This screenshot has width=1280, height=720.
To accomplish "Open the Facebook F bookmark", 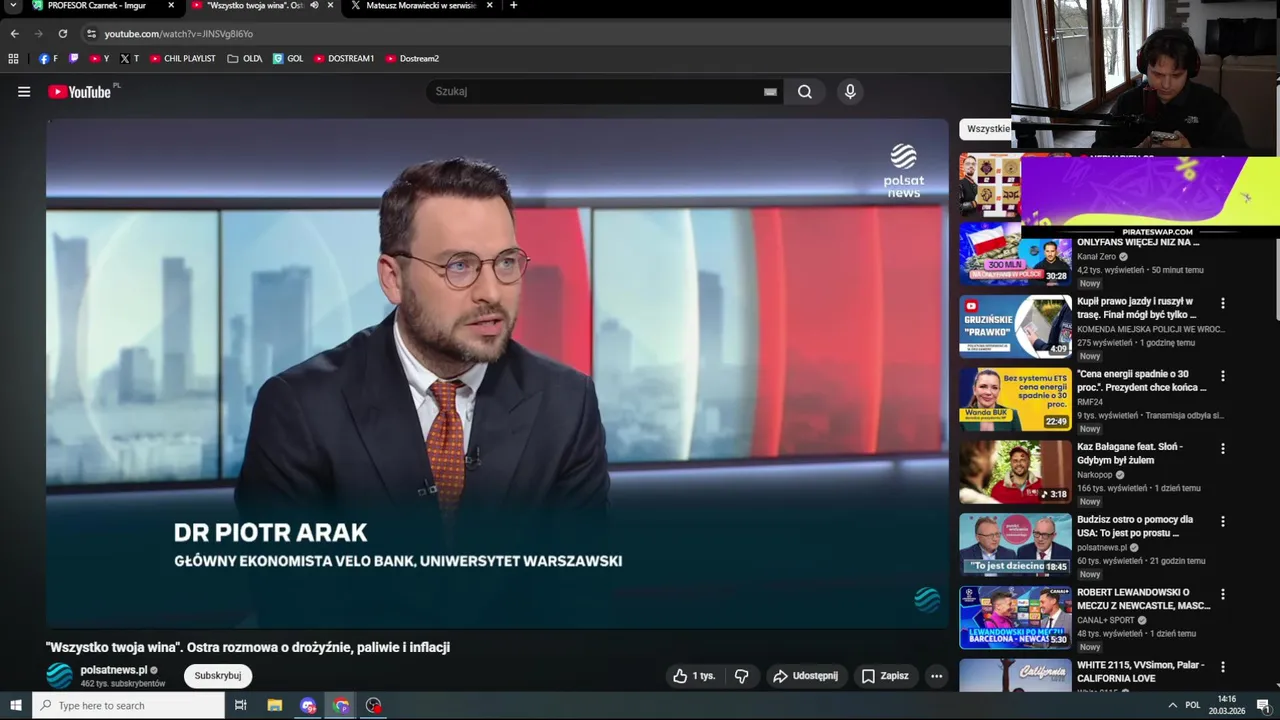I will [x=48, y=59].
